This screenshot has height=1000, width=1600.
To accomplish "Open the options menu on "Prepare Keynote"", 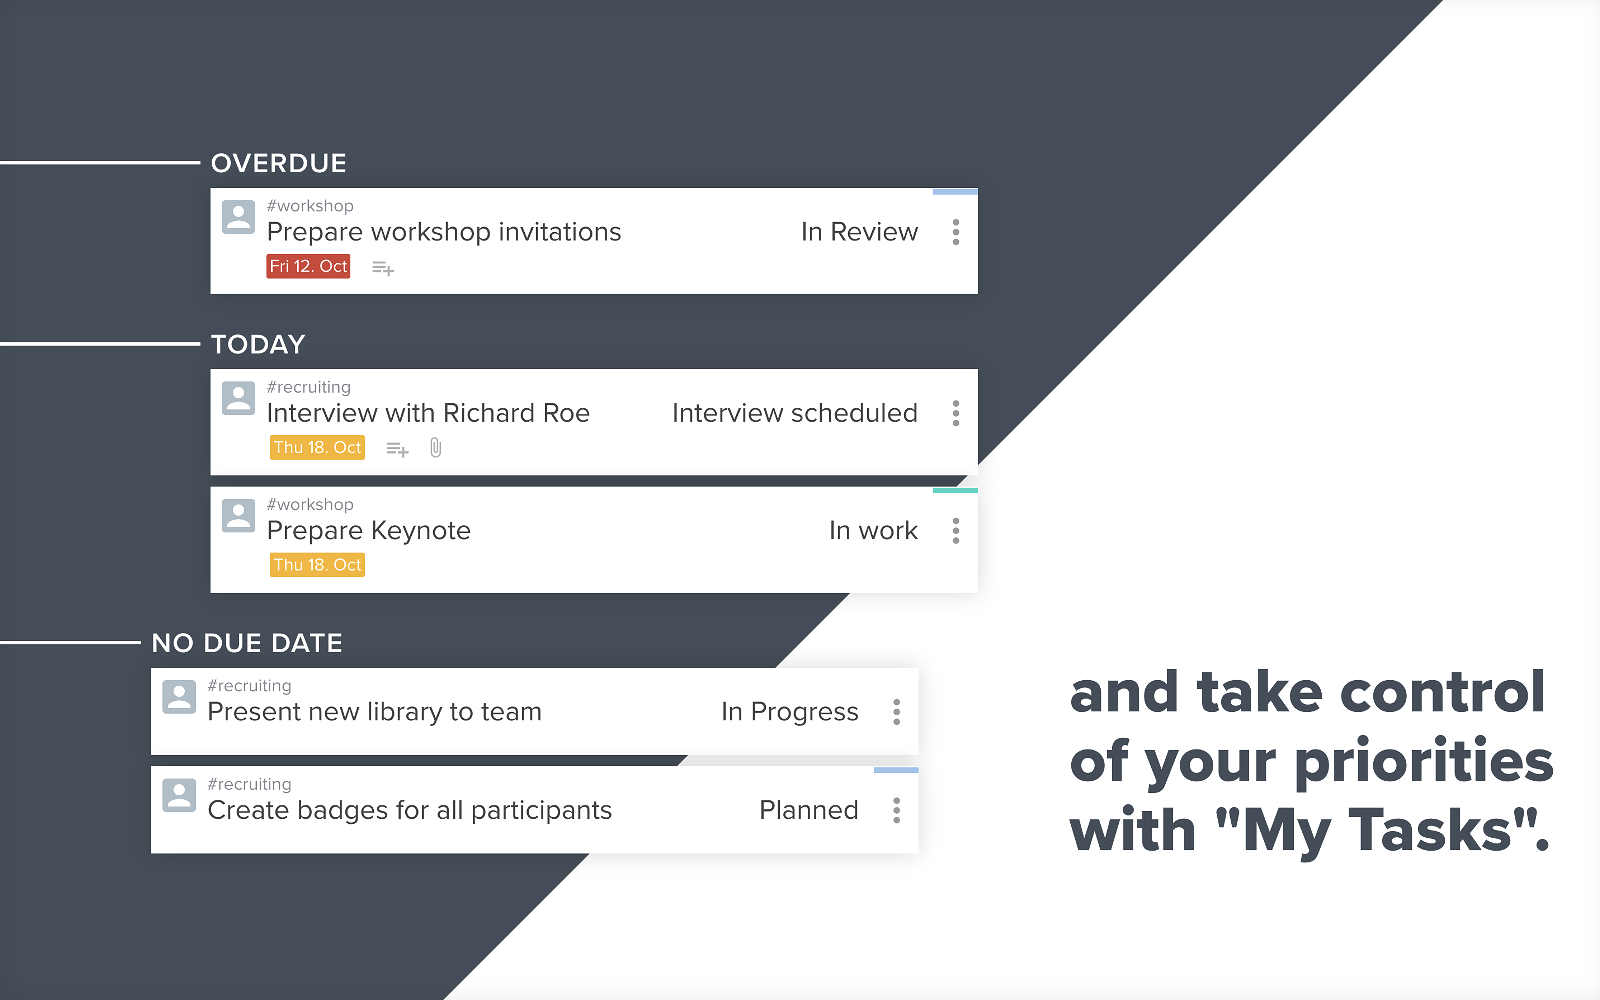I will pos(956,531).
